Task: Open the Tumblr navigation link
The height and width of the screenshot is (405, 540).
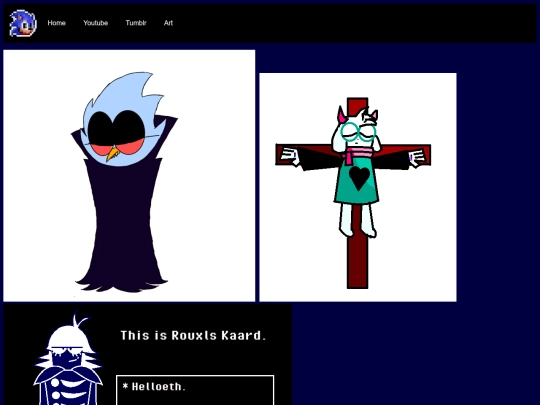Action: tap(136, 23)
